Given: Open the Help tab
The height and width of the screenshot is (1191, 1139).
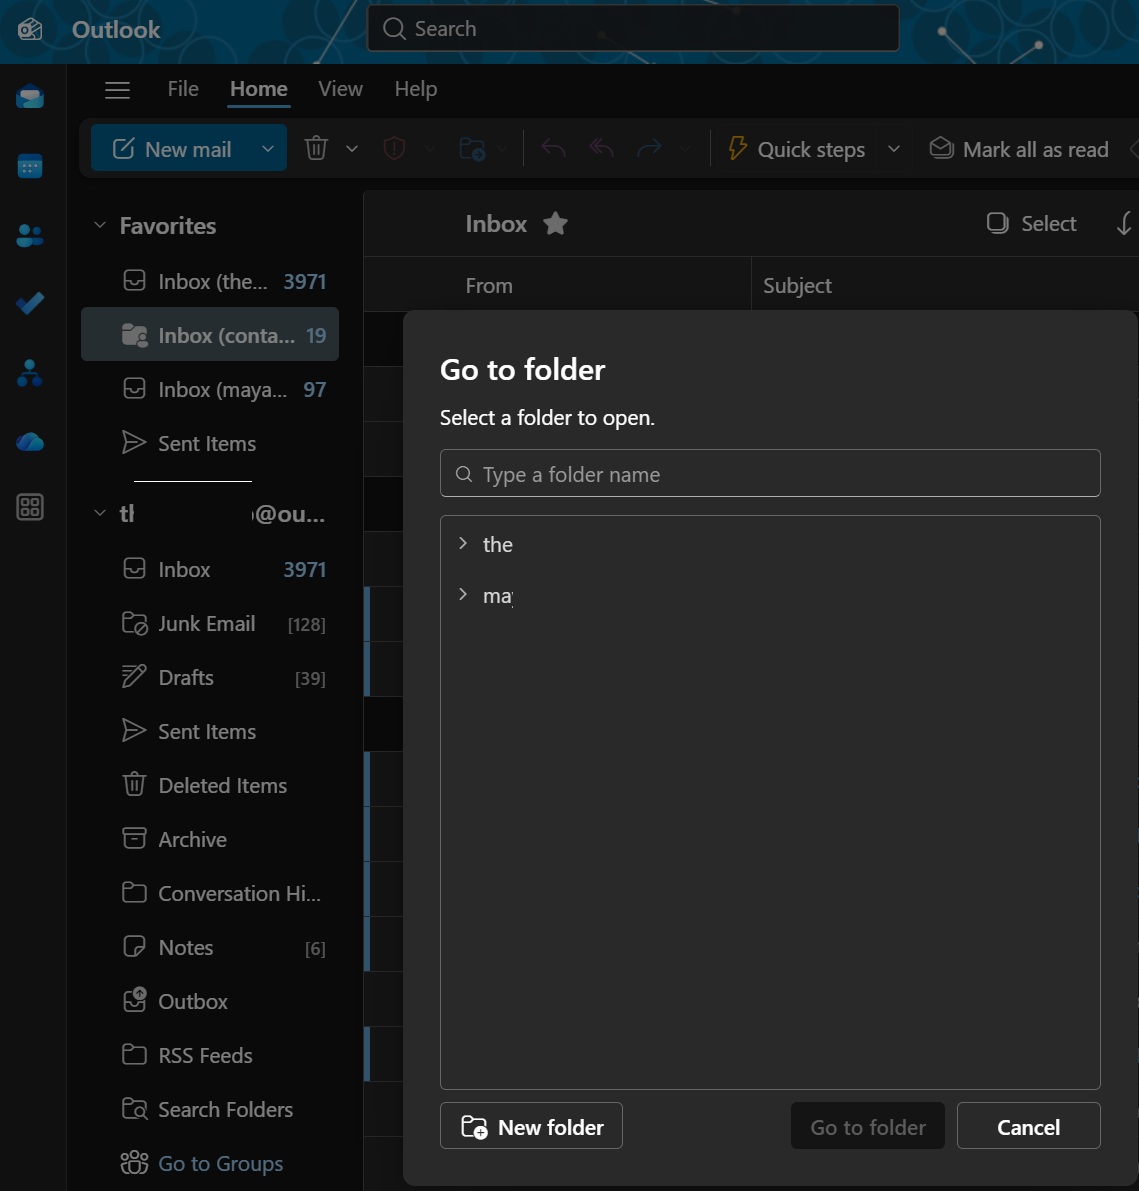Looking at the screenshot, I should 415,89.
